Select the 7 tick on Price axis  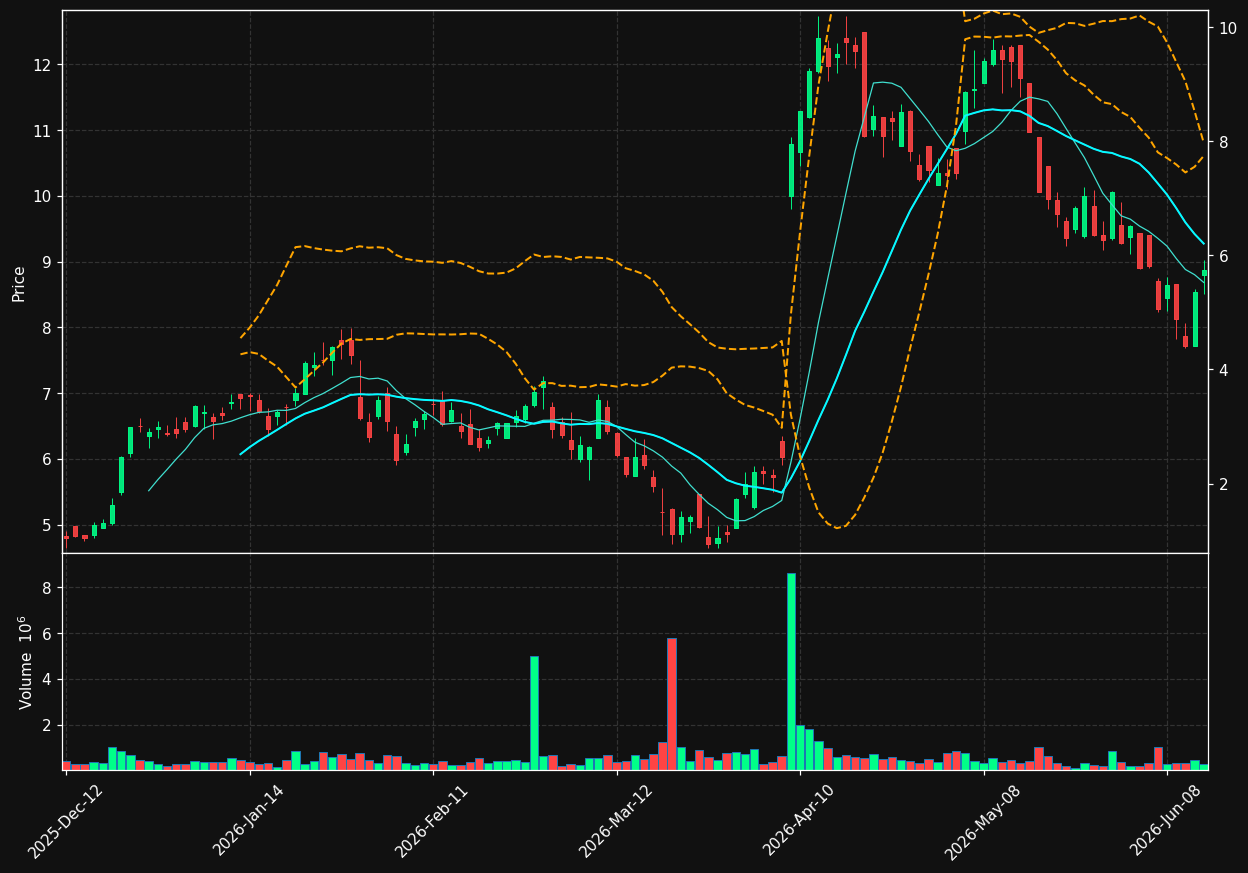(46, 394)
